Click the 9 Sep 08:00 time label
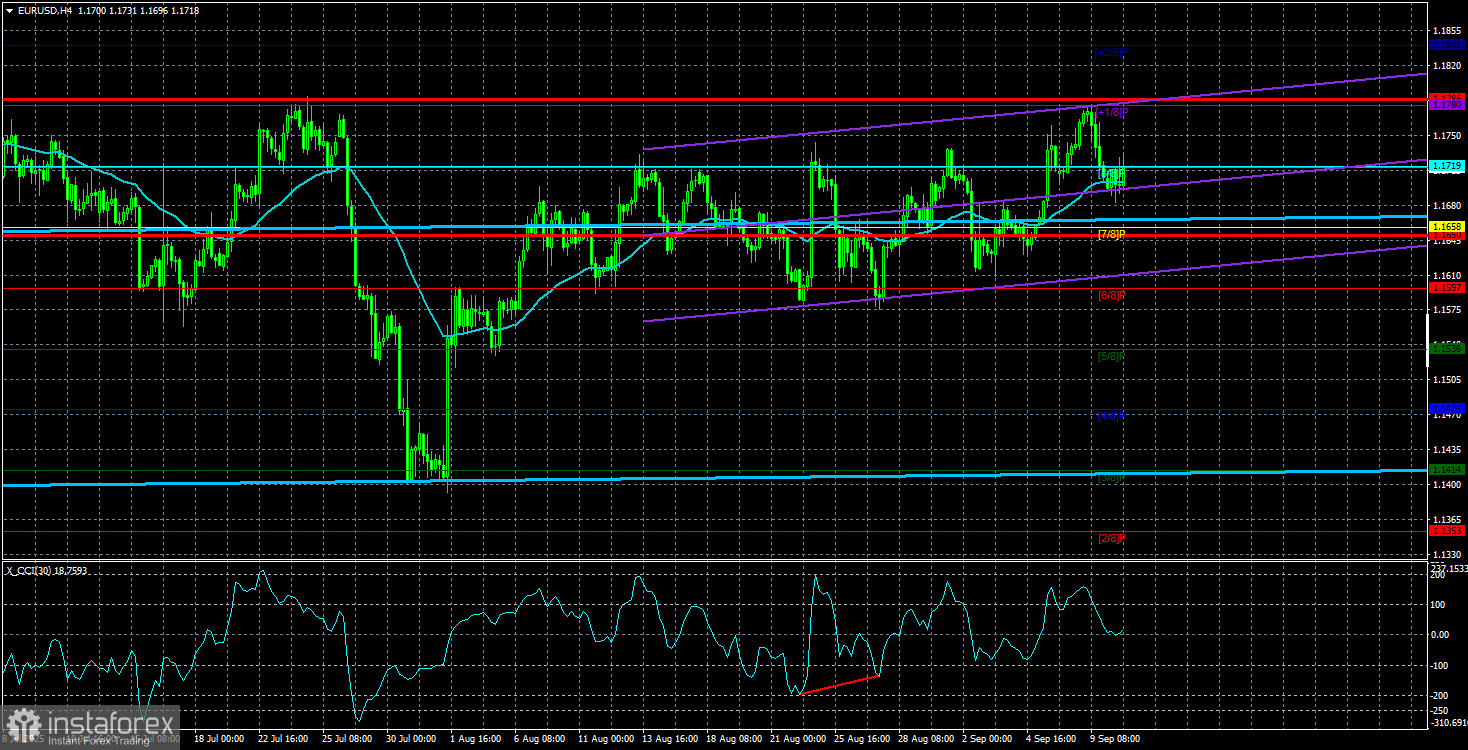 (x=1114, y=739)
